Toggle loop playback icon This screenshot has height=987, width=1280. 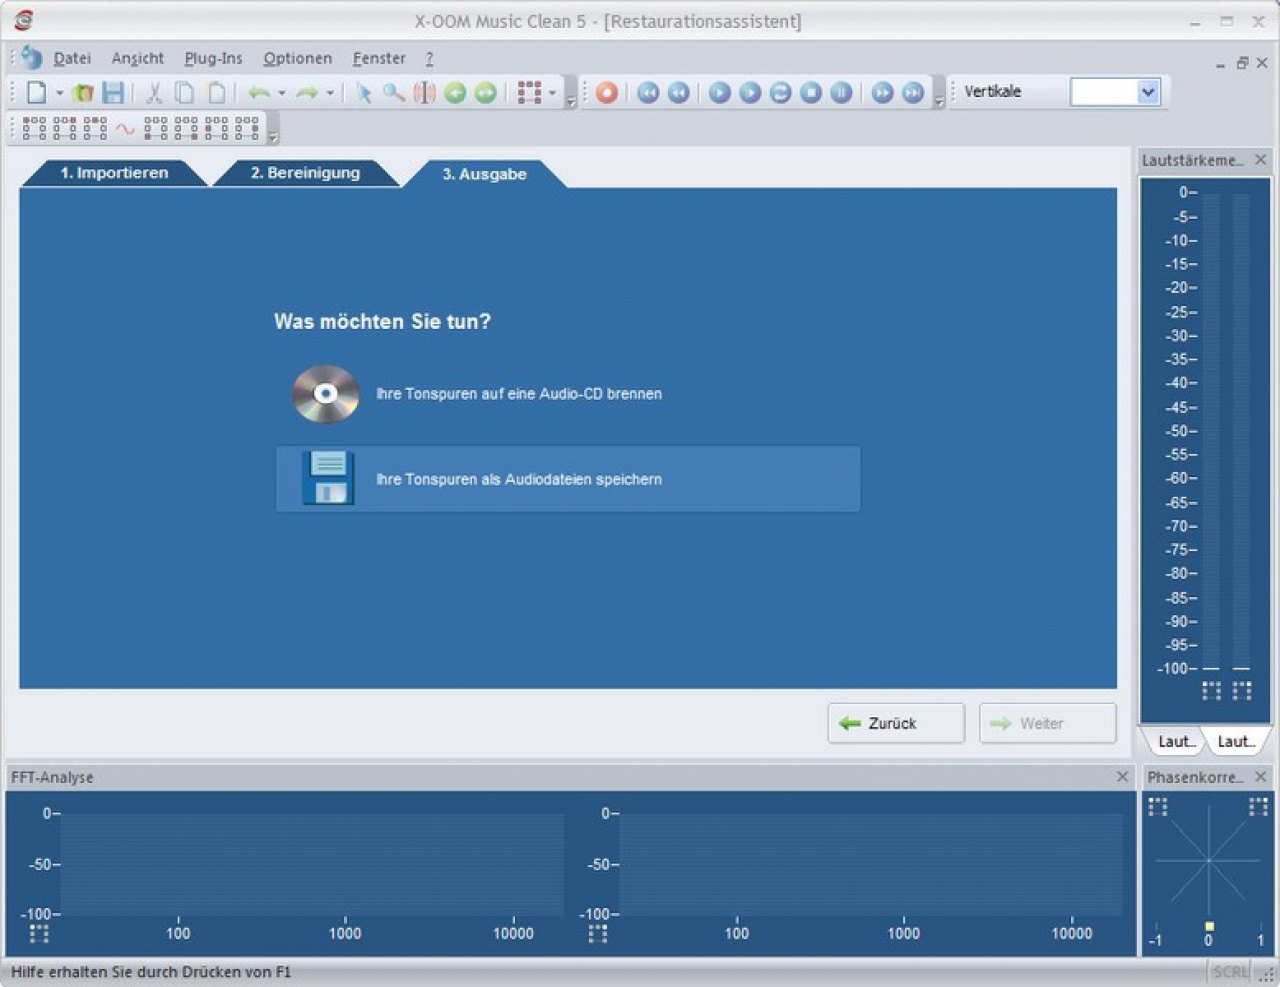[x=780, y=93]
